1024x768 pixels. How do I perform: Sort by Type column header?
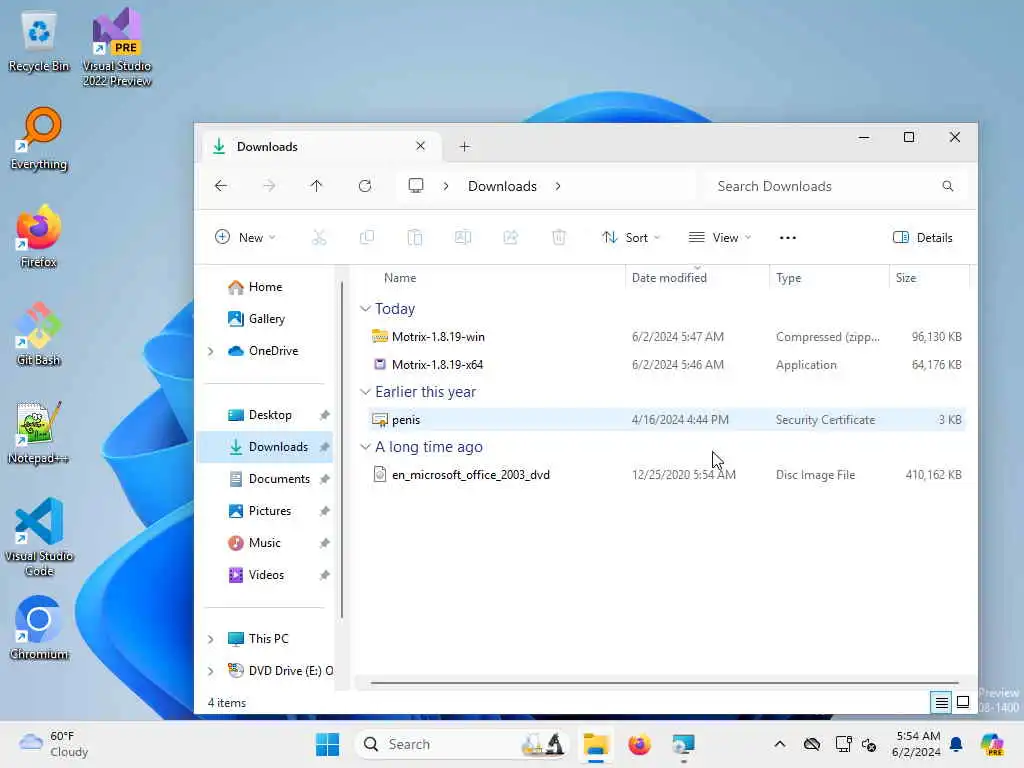pyautogui.click(x=829, y=278)
